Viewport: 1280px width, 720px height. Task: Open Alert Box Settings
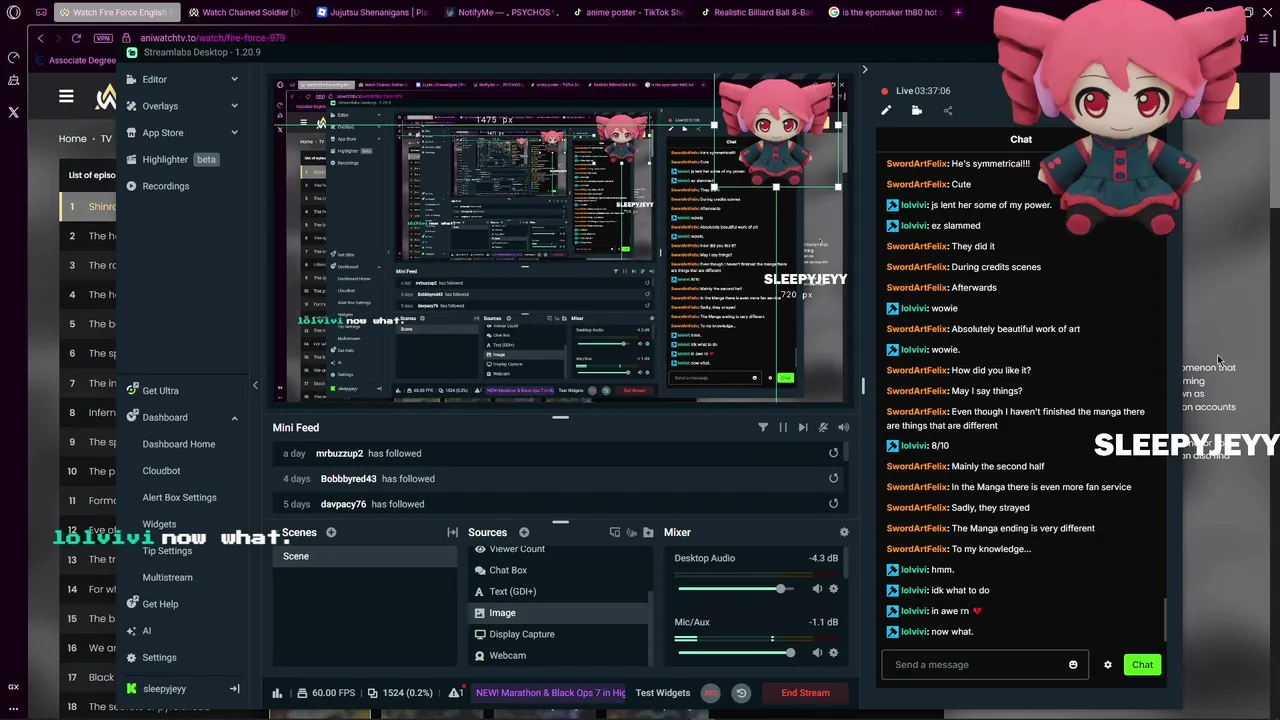[179, 498]
